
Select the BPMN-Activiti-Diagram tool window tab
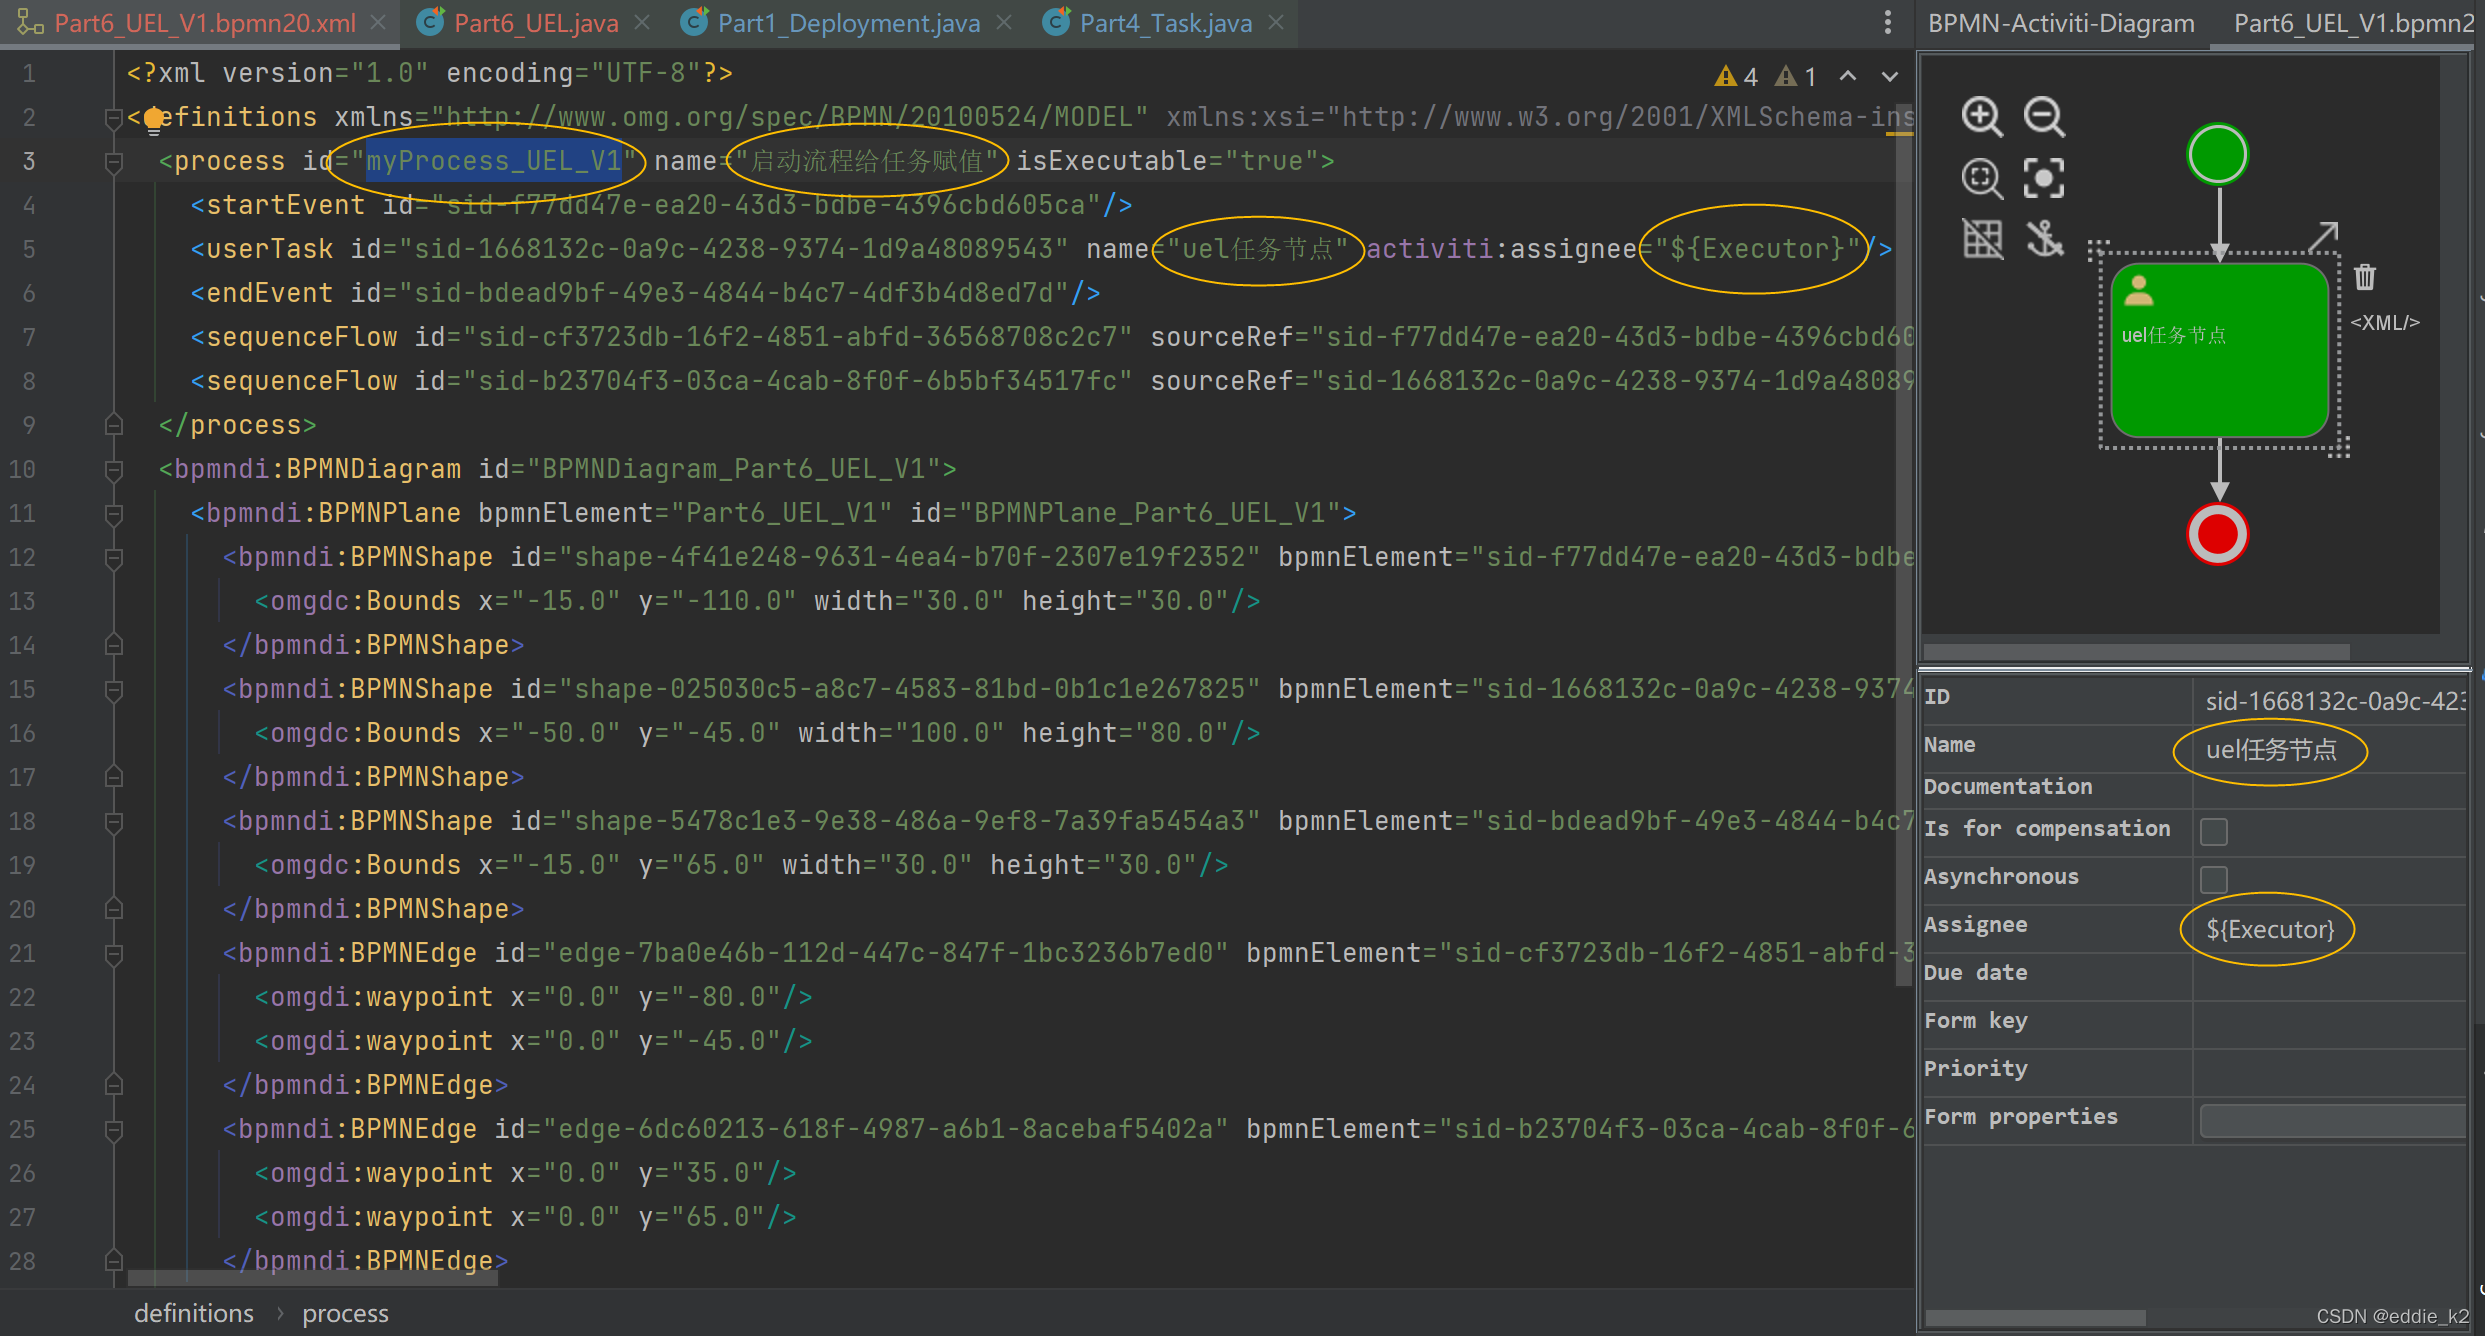(2061, 23)
